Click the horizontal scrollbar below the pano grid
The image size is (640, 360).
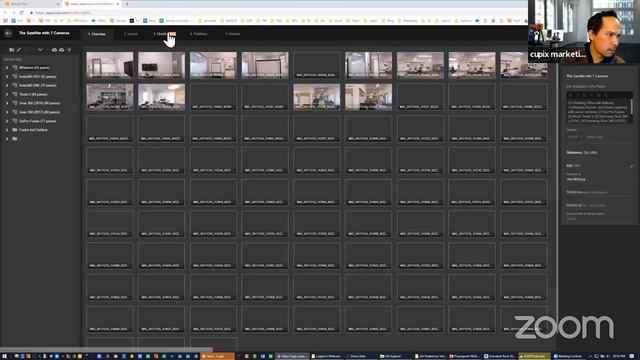106,350
